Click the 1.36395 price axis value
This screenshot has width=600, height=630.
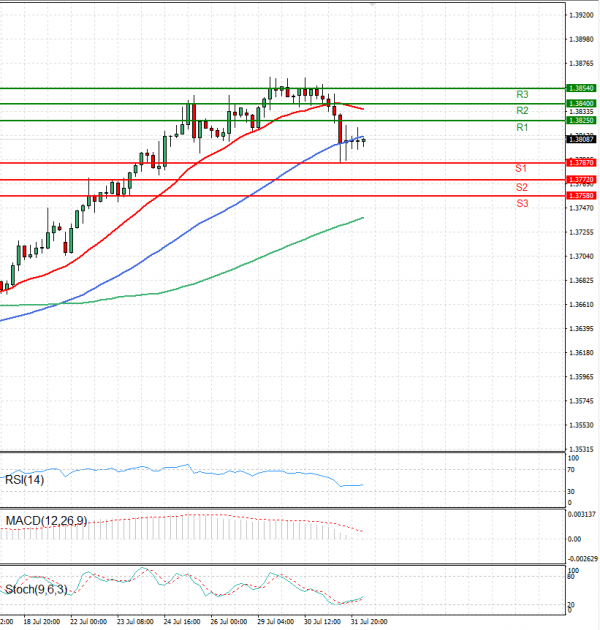tap(582, 329)
